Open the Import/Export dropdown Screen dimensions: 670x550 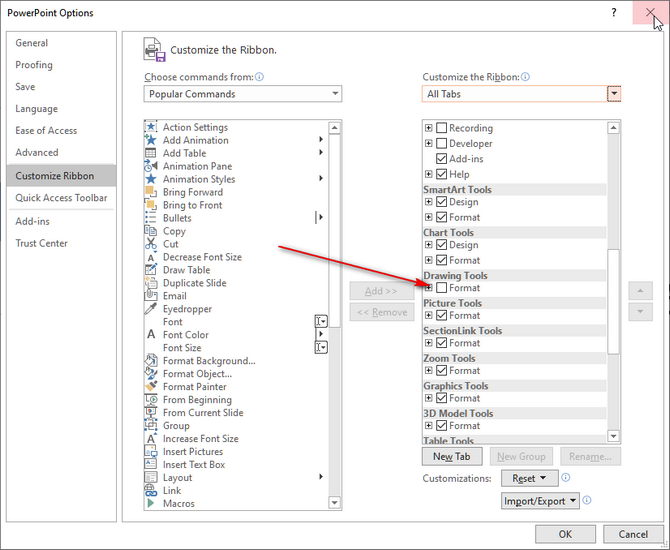pyautogui.click(x=540, y=501)
